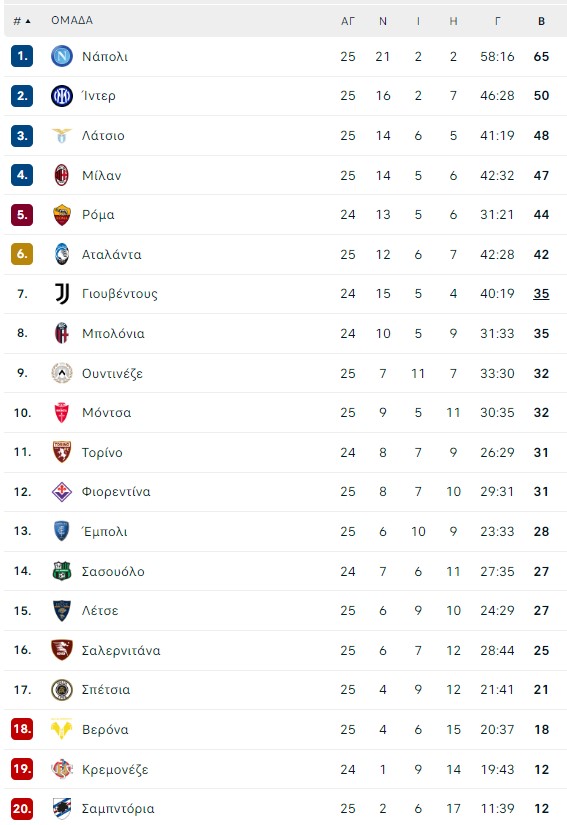Click the Napoli club crest icon
This screenshot has height=825, width=567.
pos(62,56)
